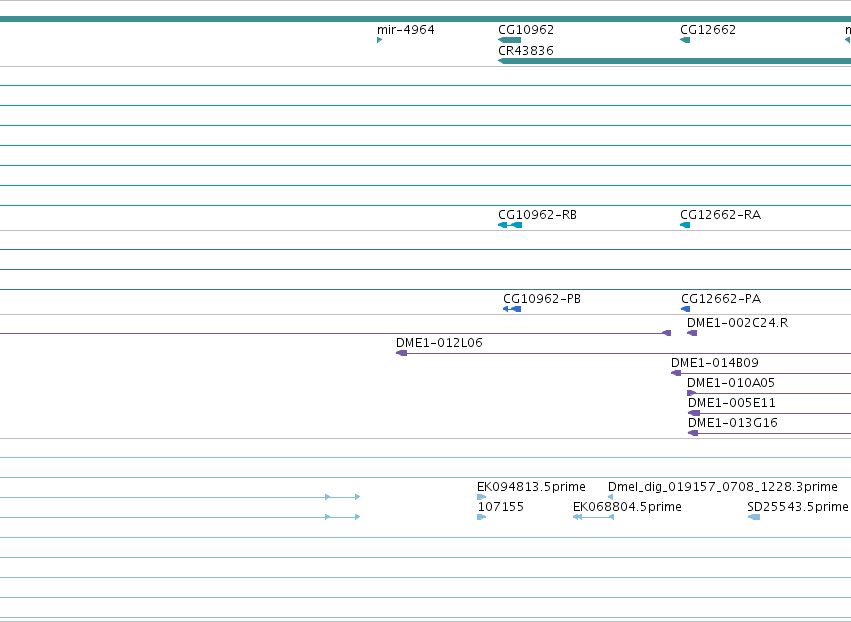Select the DME1-010A05 clone label
Image resolution: width=851 pixels, height=622 pixels.
coord(731,383)
